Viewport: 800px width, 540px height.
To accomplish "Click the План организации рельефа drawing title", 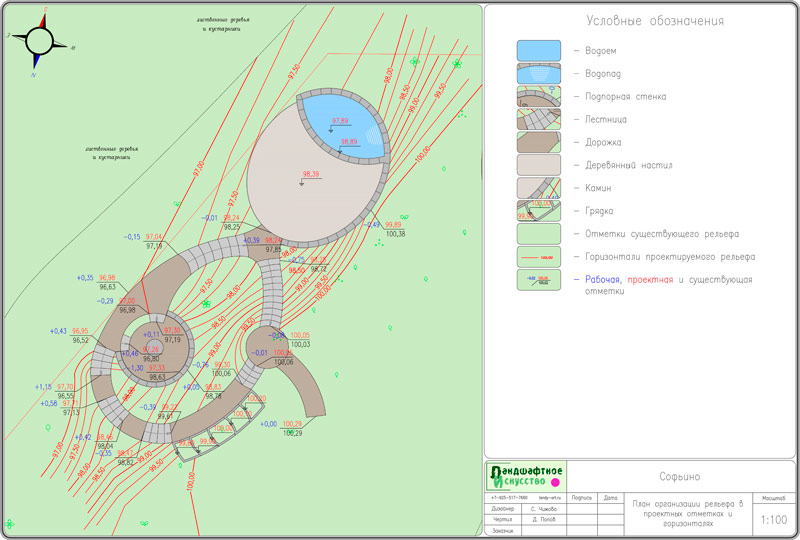I will [x=687, y=513].
